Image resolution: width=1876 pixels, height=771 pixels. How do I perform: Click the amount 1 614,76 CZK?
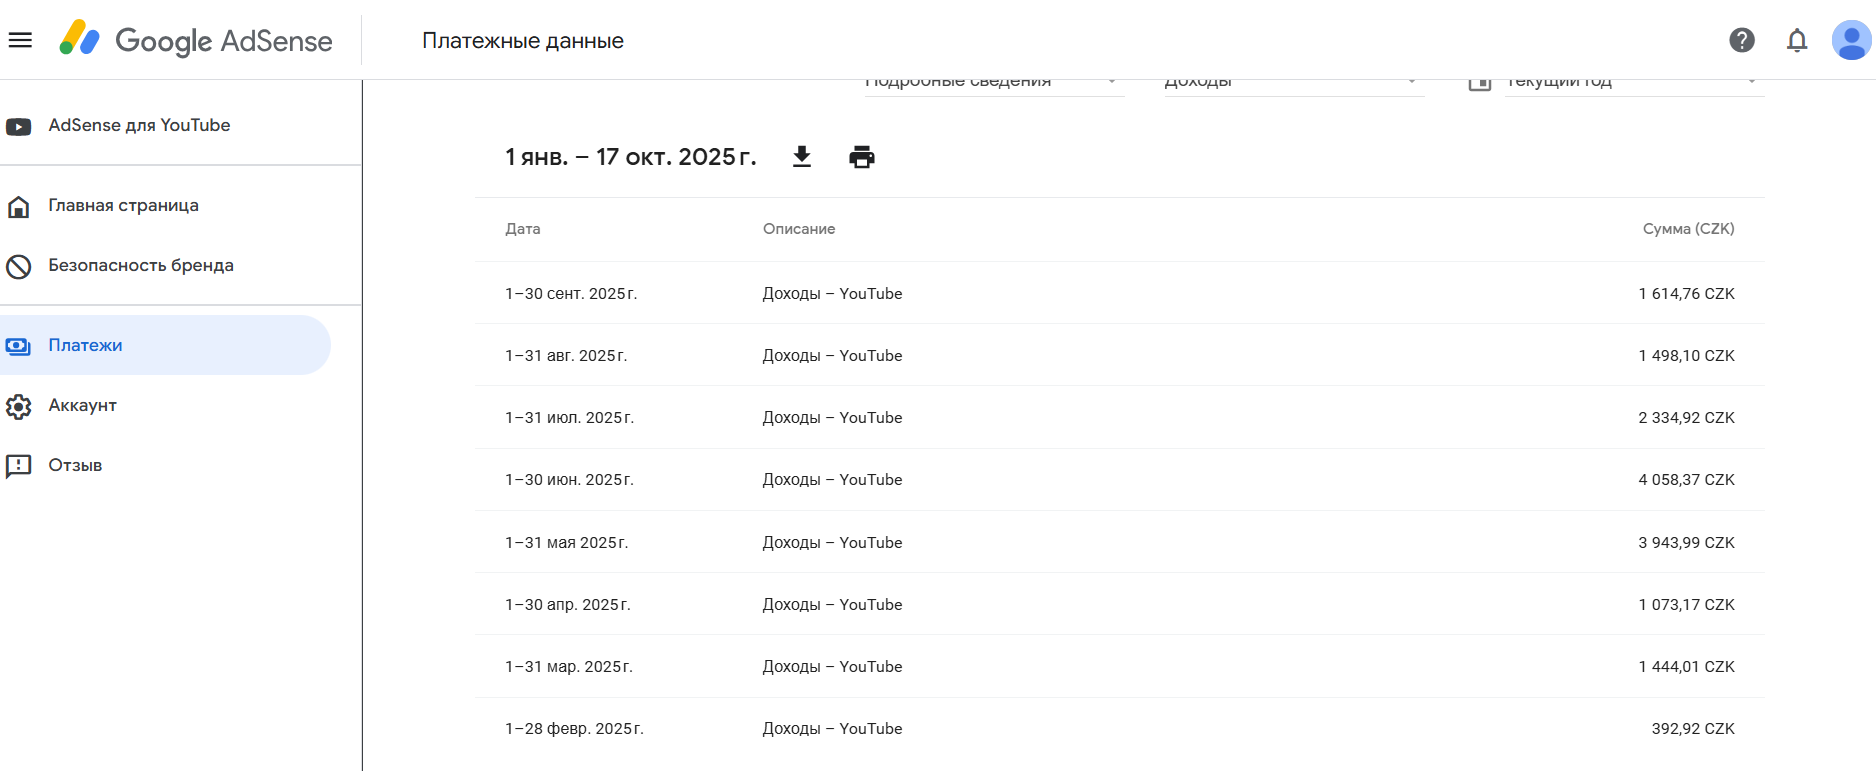pos(1687,294)
